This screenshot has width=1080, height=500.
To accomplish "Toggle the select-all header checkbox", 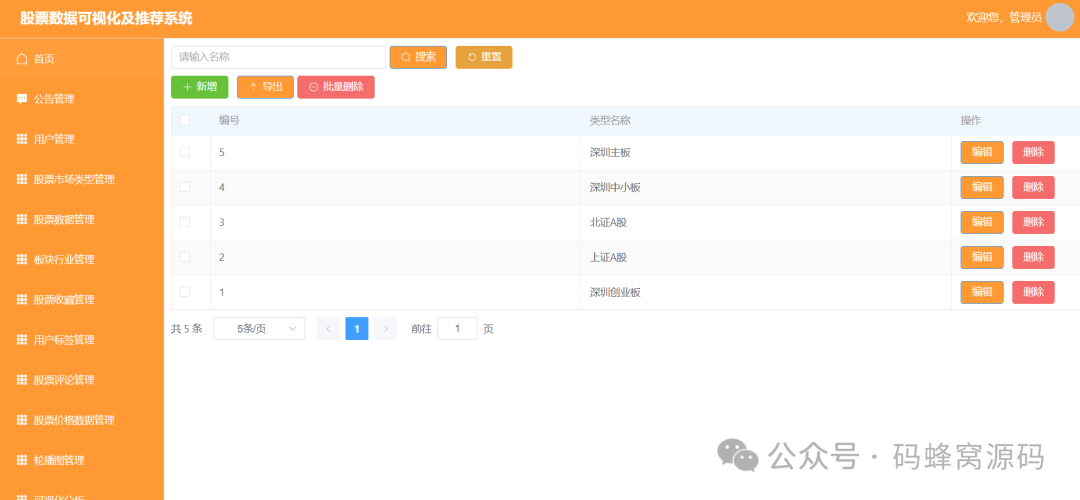I will click(x=185, y=120).
